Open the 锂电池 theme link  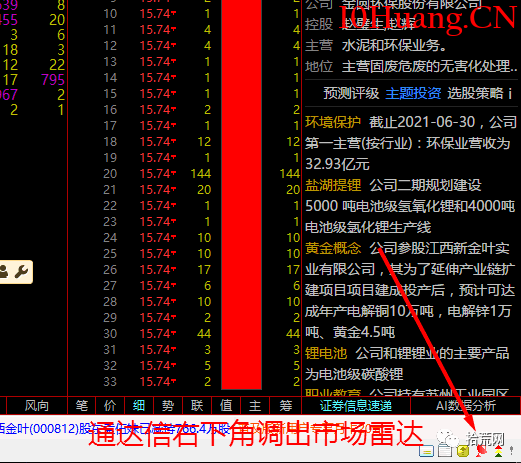click(326, 353)
